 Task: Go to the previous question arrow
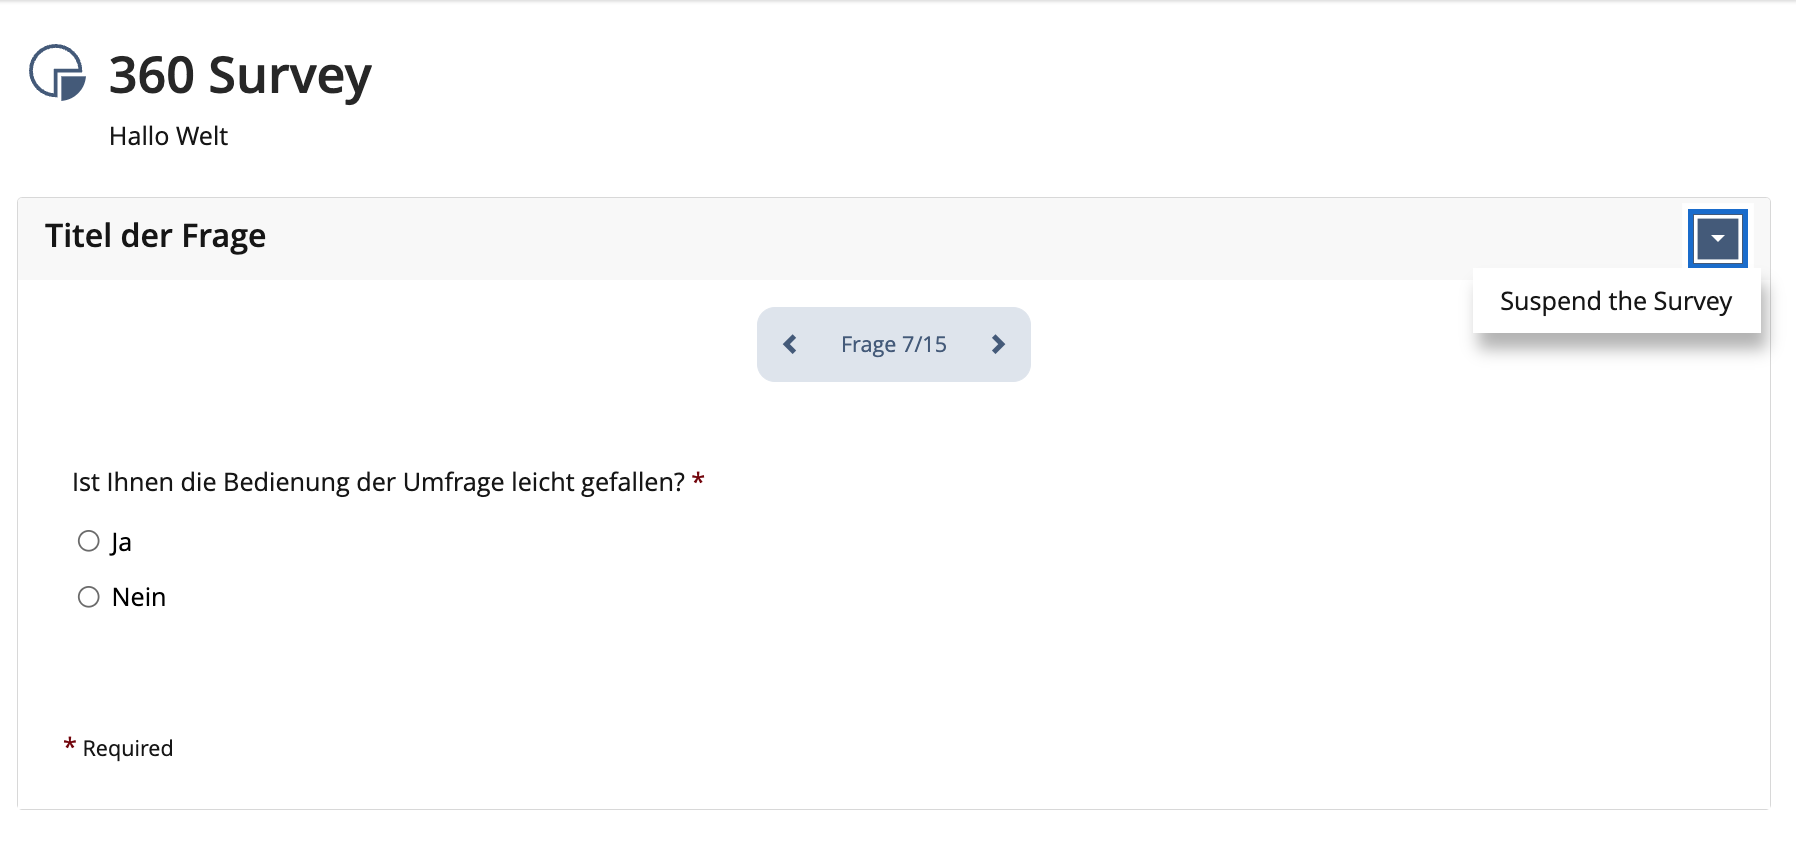(x=790, y=345)
